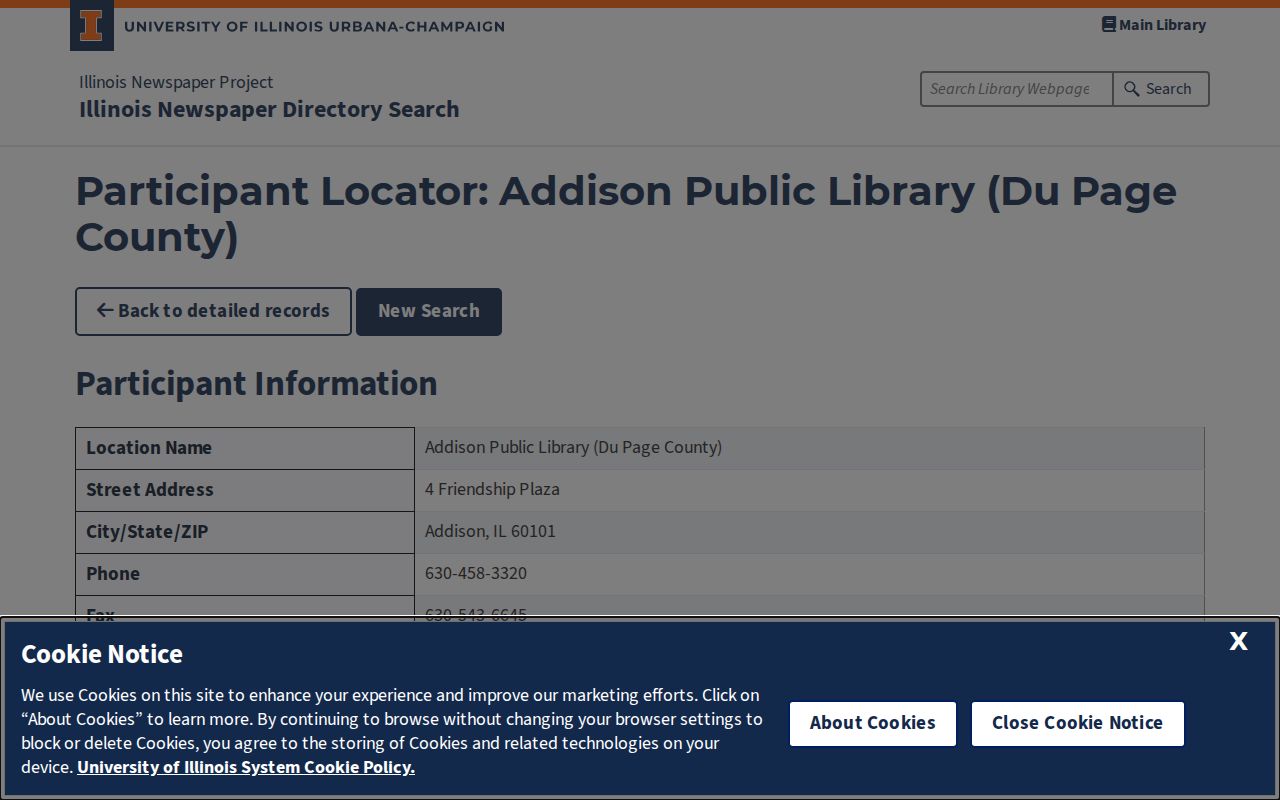Select the phone number 630-458-3320
The width and height of the screenshot is (1280, 800).
(476, 574)
